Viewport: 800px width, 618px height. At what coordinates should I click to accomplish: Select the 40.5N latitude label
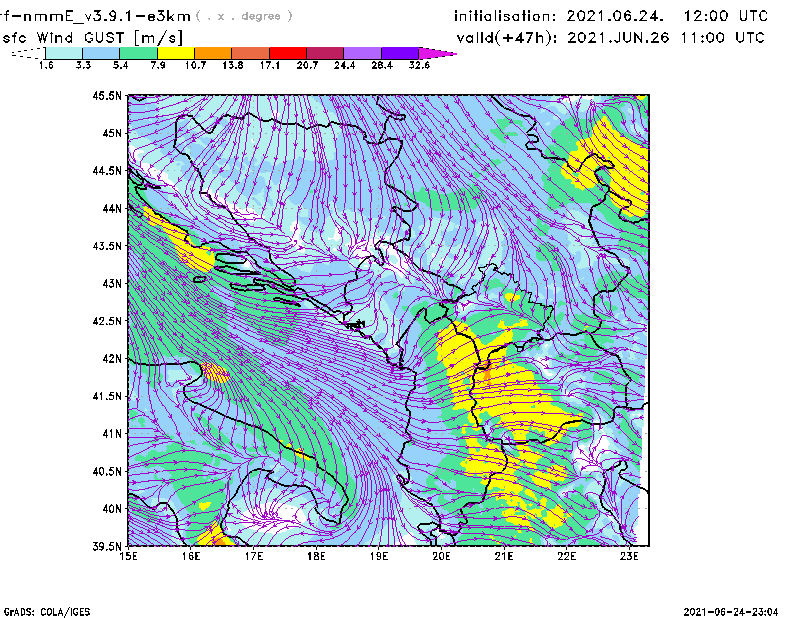(x=107, y=472)
